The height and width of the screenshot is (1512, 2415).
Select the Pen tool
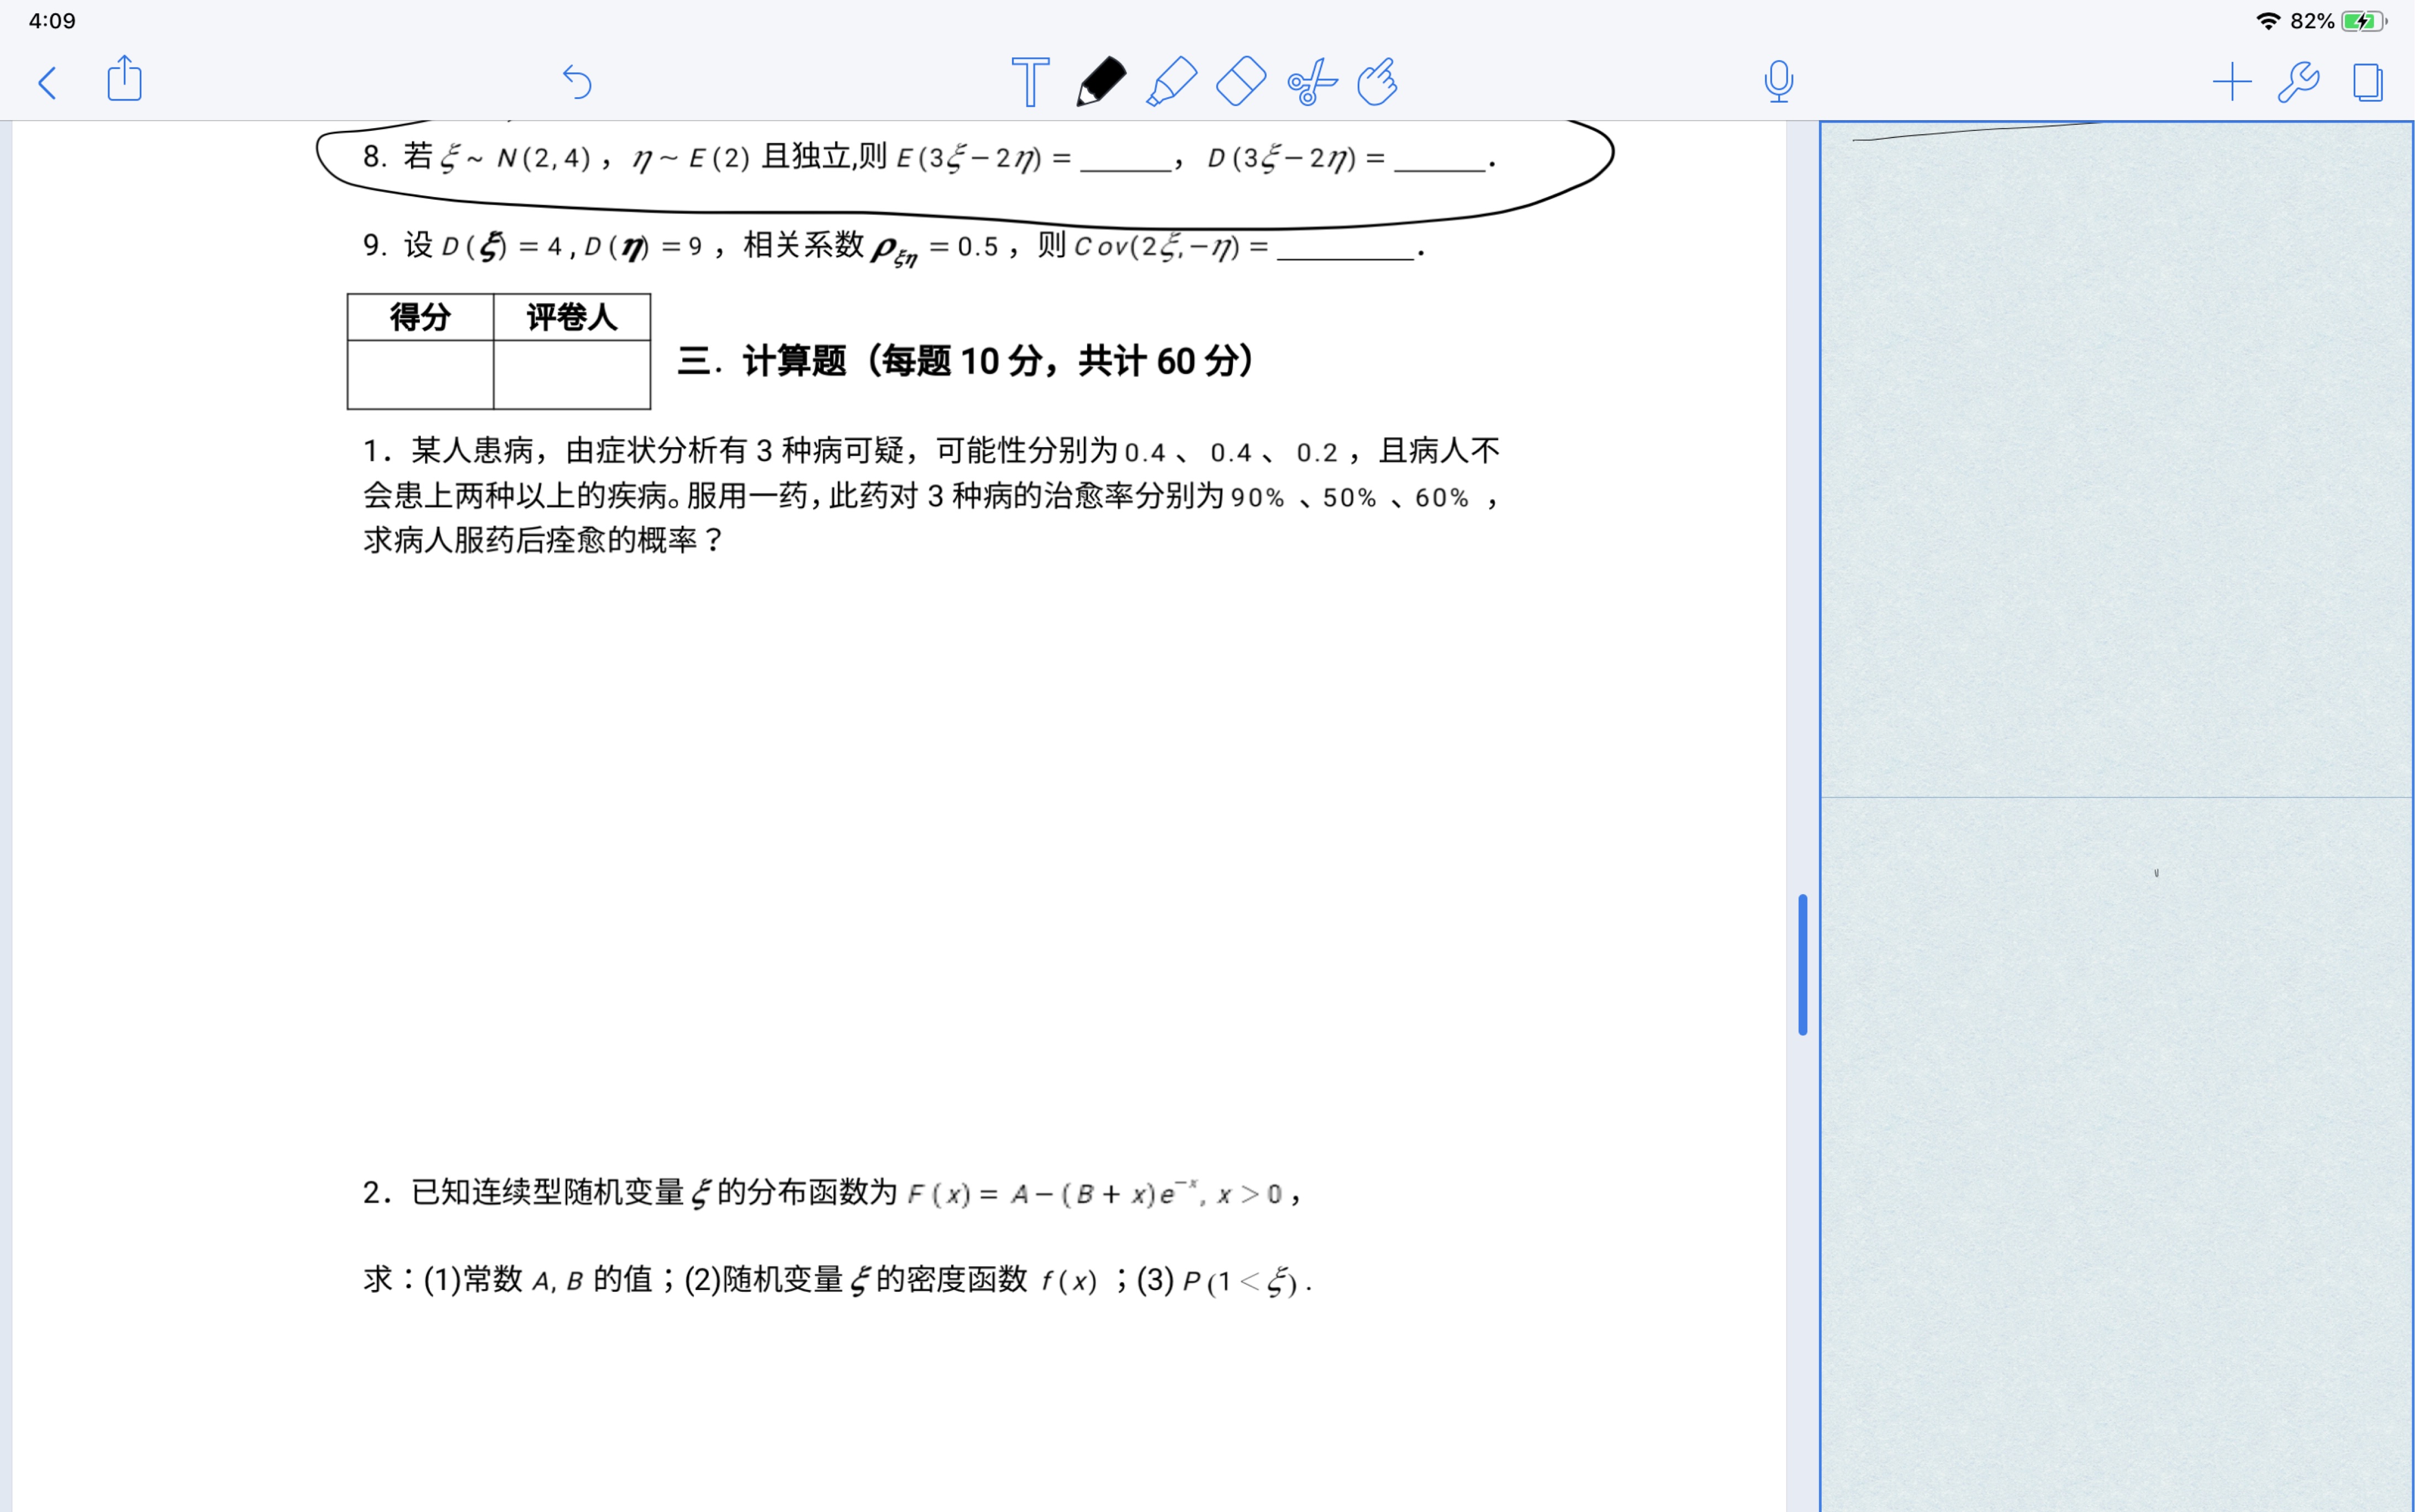click(x=1100, y=82)
